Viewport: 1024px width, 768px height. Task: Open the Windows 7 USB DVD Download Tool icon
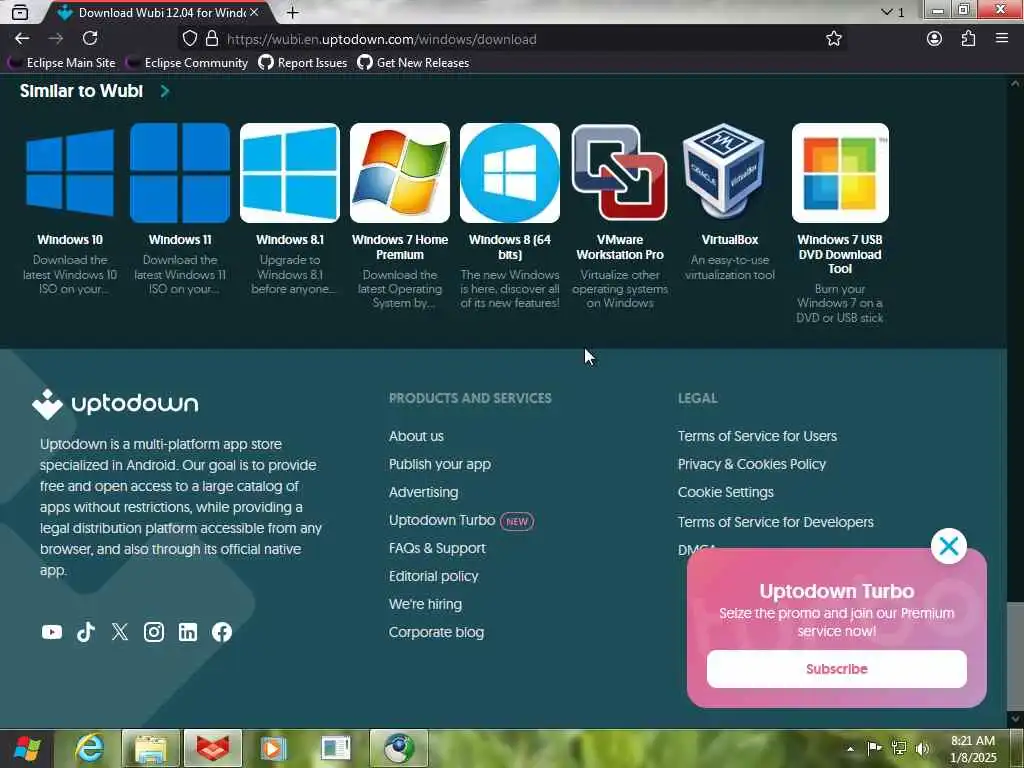[840, 173]
